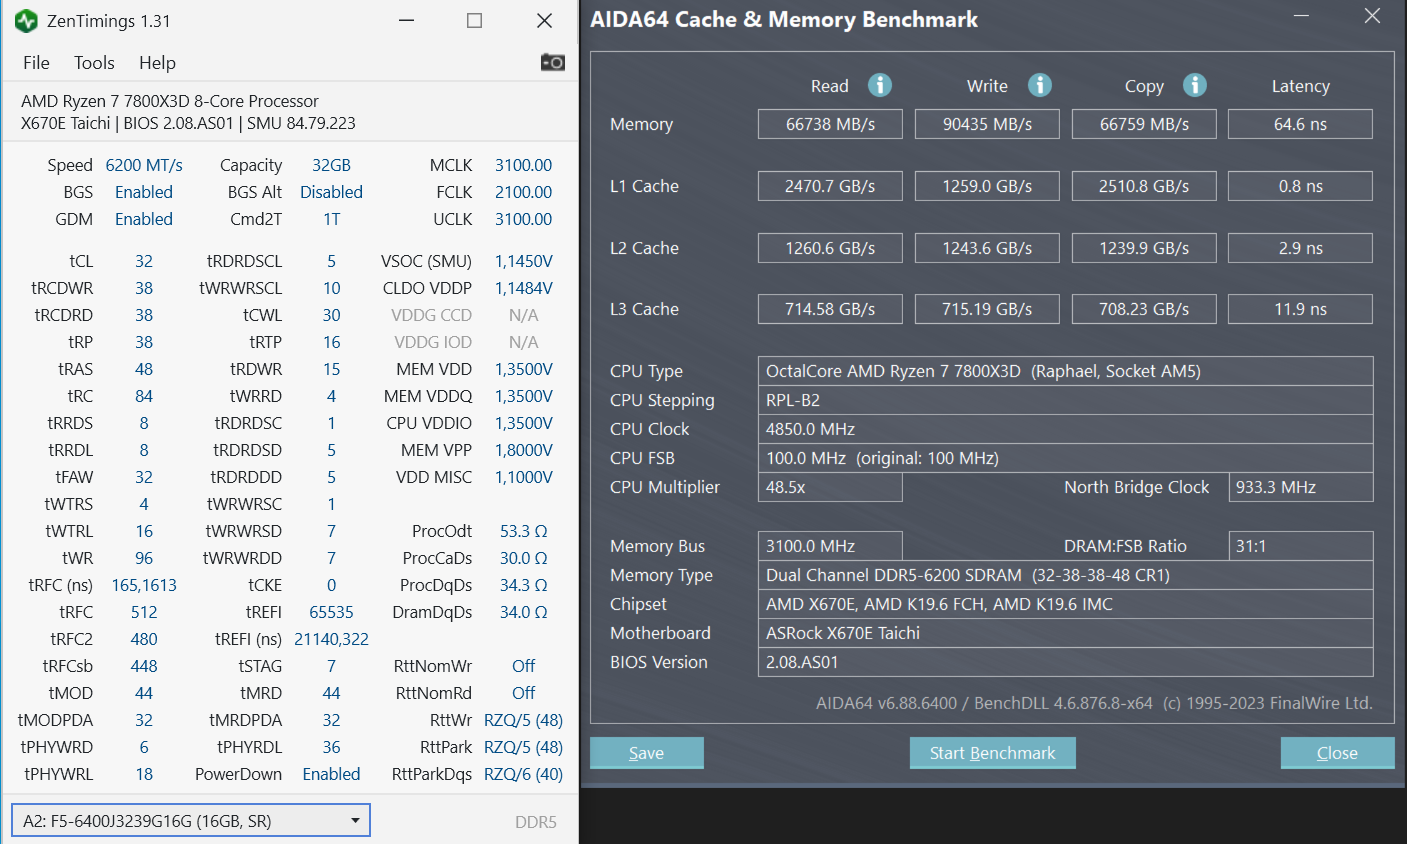
Task: Open the Help menu in ZenTimings
Action: pos(157,62)
